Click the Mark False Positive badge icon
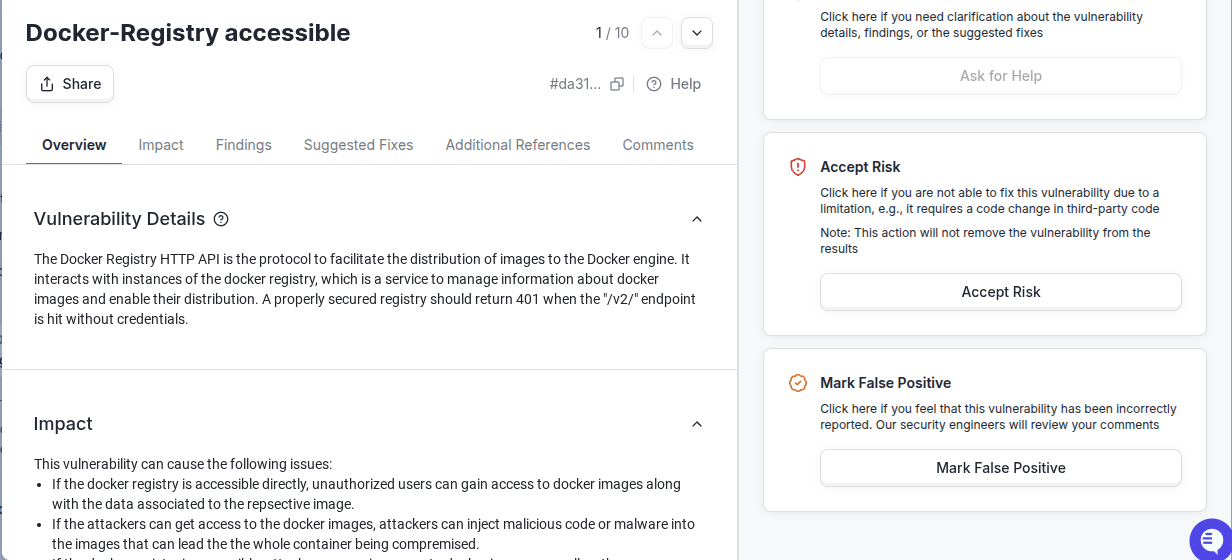1232x560 pixels. 798,383
